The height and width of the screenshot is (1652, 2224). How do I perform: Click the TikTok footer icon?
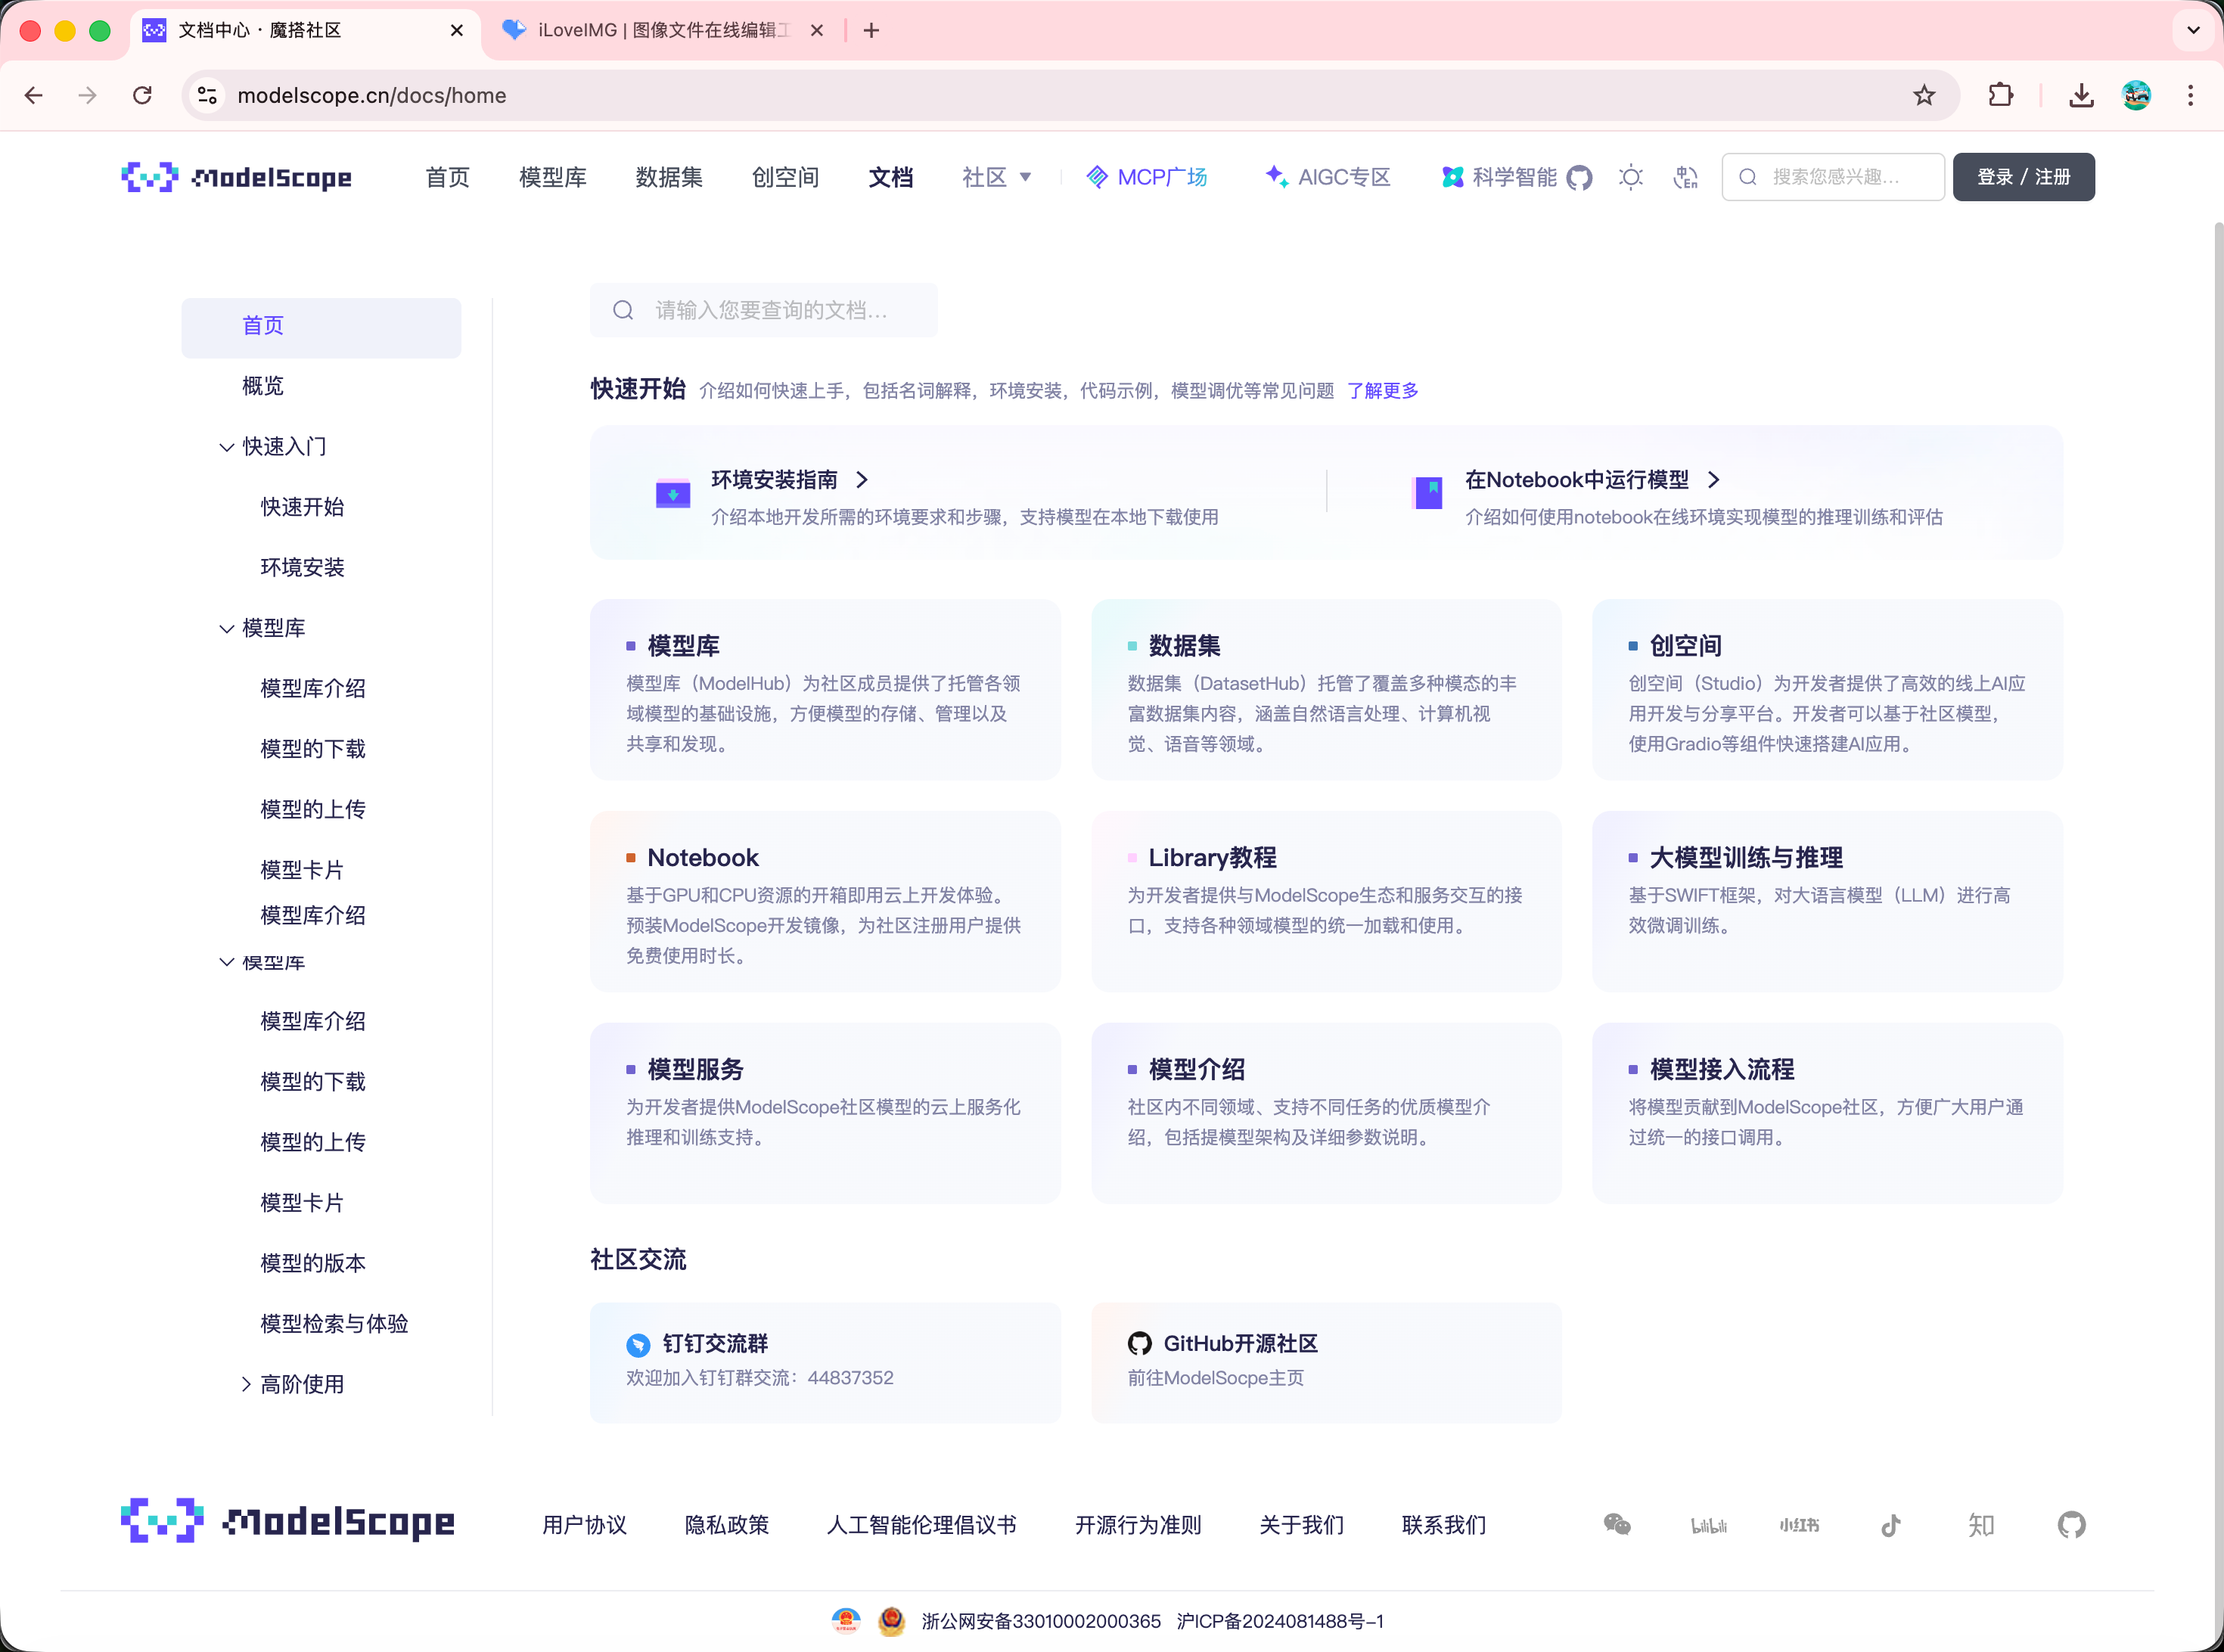1890,1525
